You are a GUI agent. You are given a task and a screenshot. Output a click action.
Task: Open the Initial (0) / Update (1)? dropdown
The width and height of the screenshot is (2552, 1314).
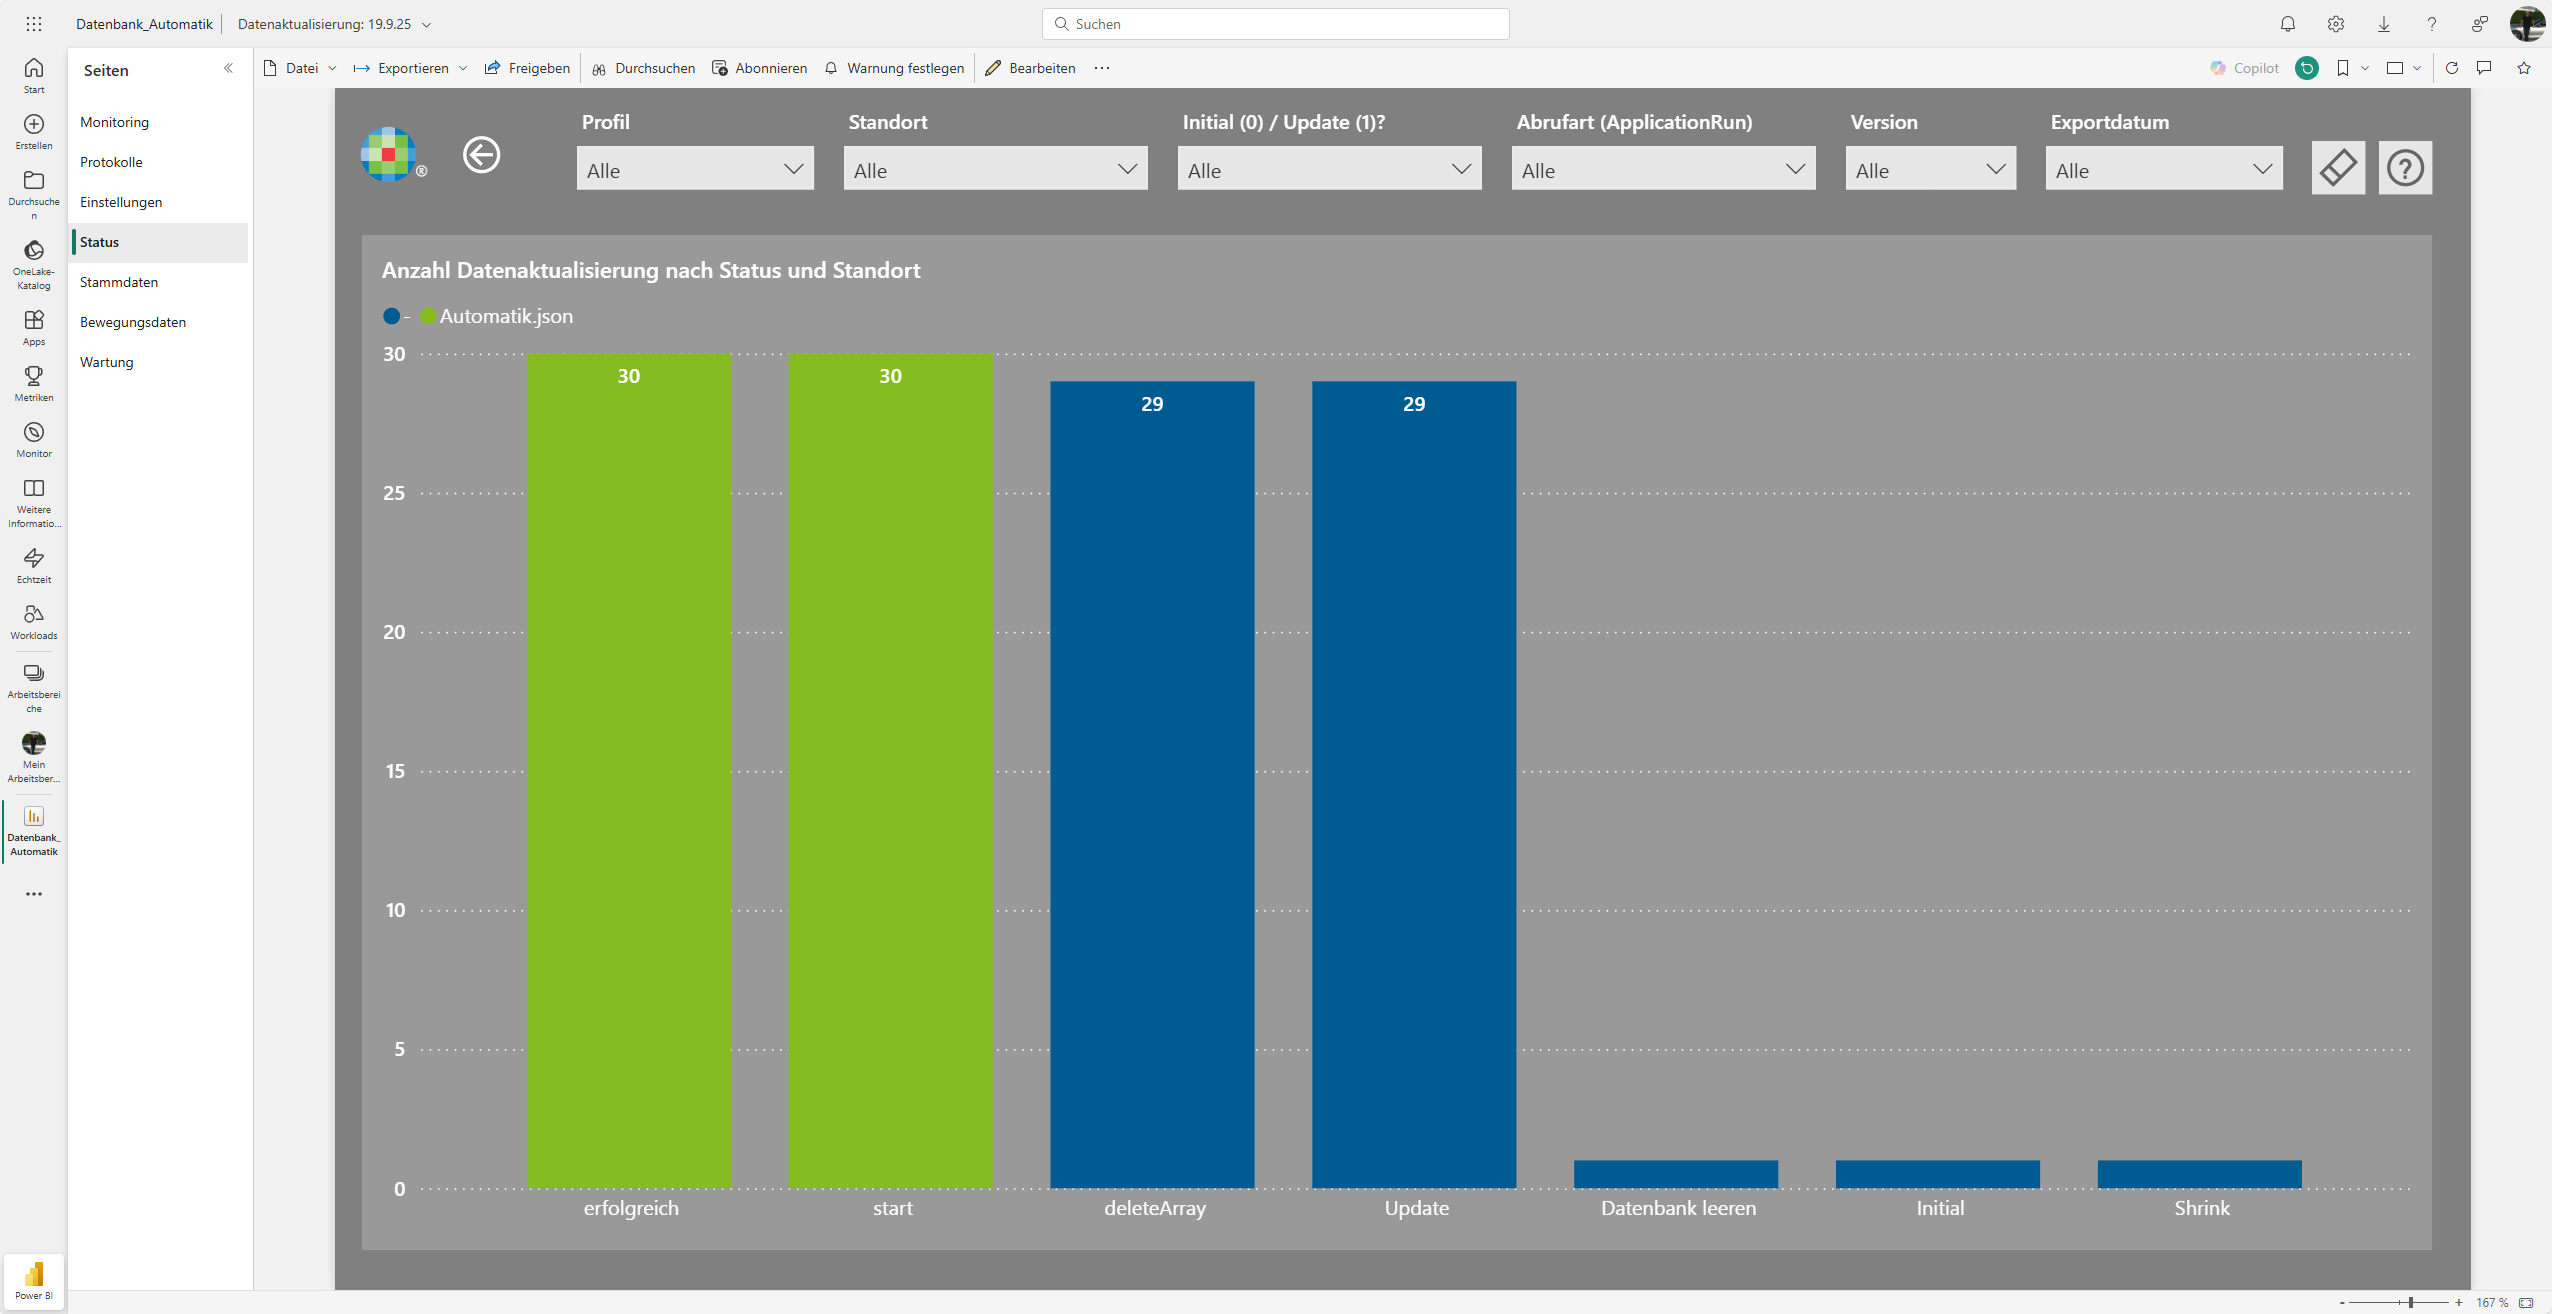(x=1329, y=169)
